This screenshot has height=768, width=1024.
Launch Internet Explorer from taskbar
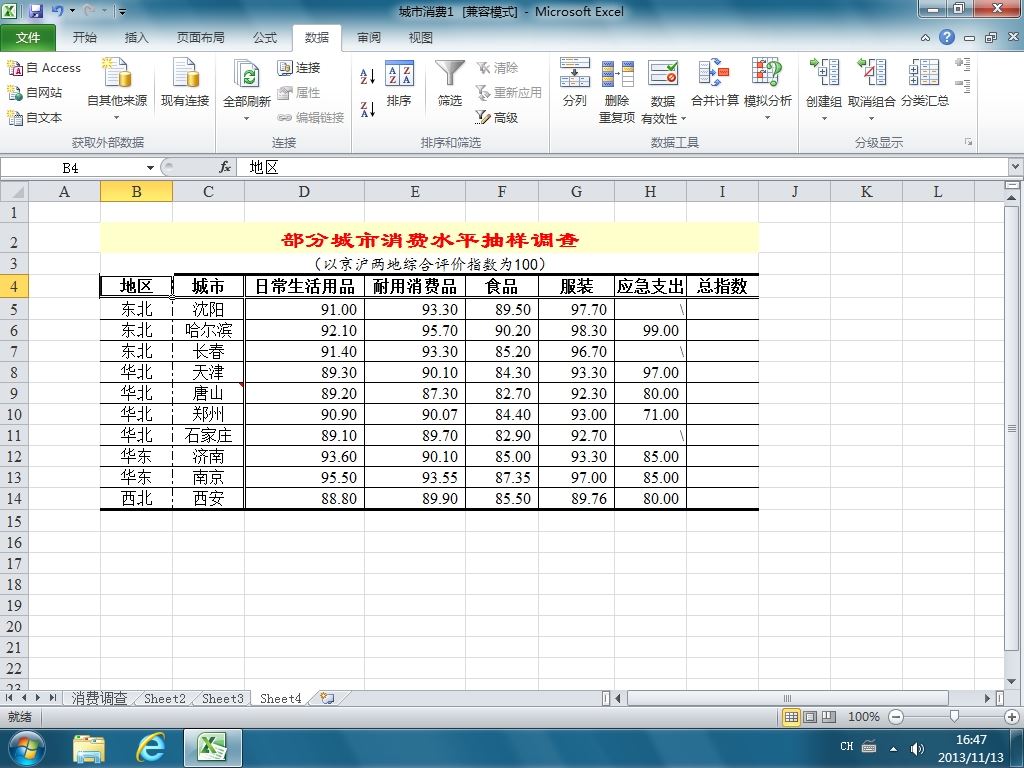[151, 748]
